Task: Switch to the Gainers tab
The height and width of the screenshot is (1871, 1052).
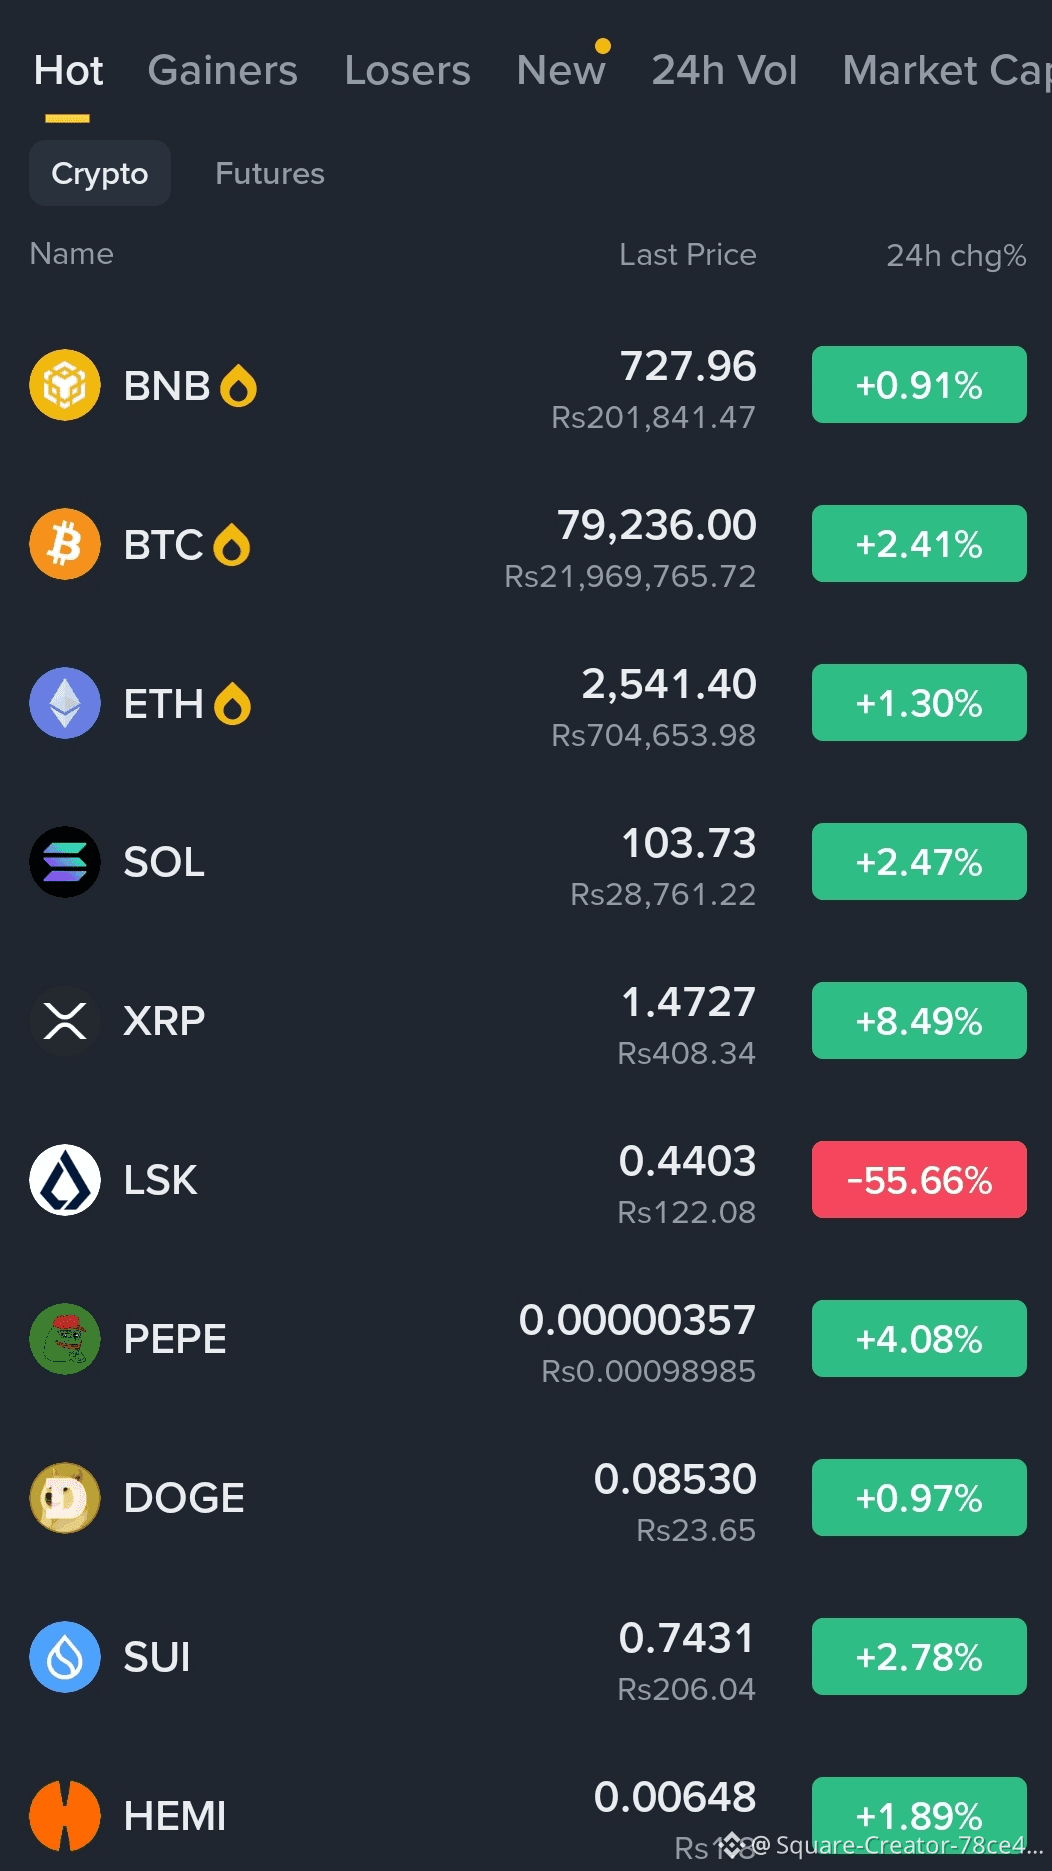Action: tap(223, 71)
